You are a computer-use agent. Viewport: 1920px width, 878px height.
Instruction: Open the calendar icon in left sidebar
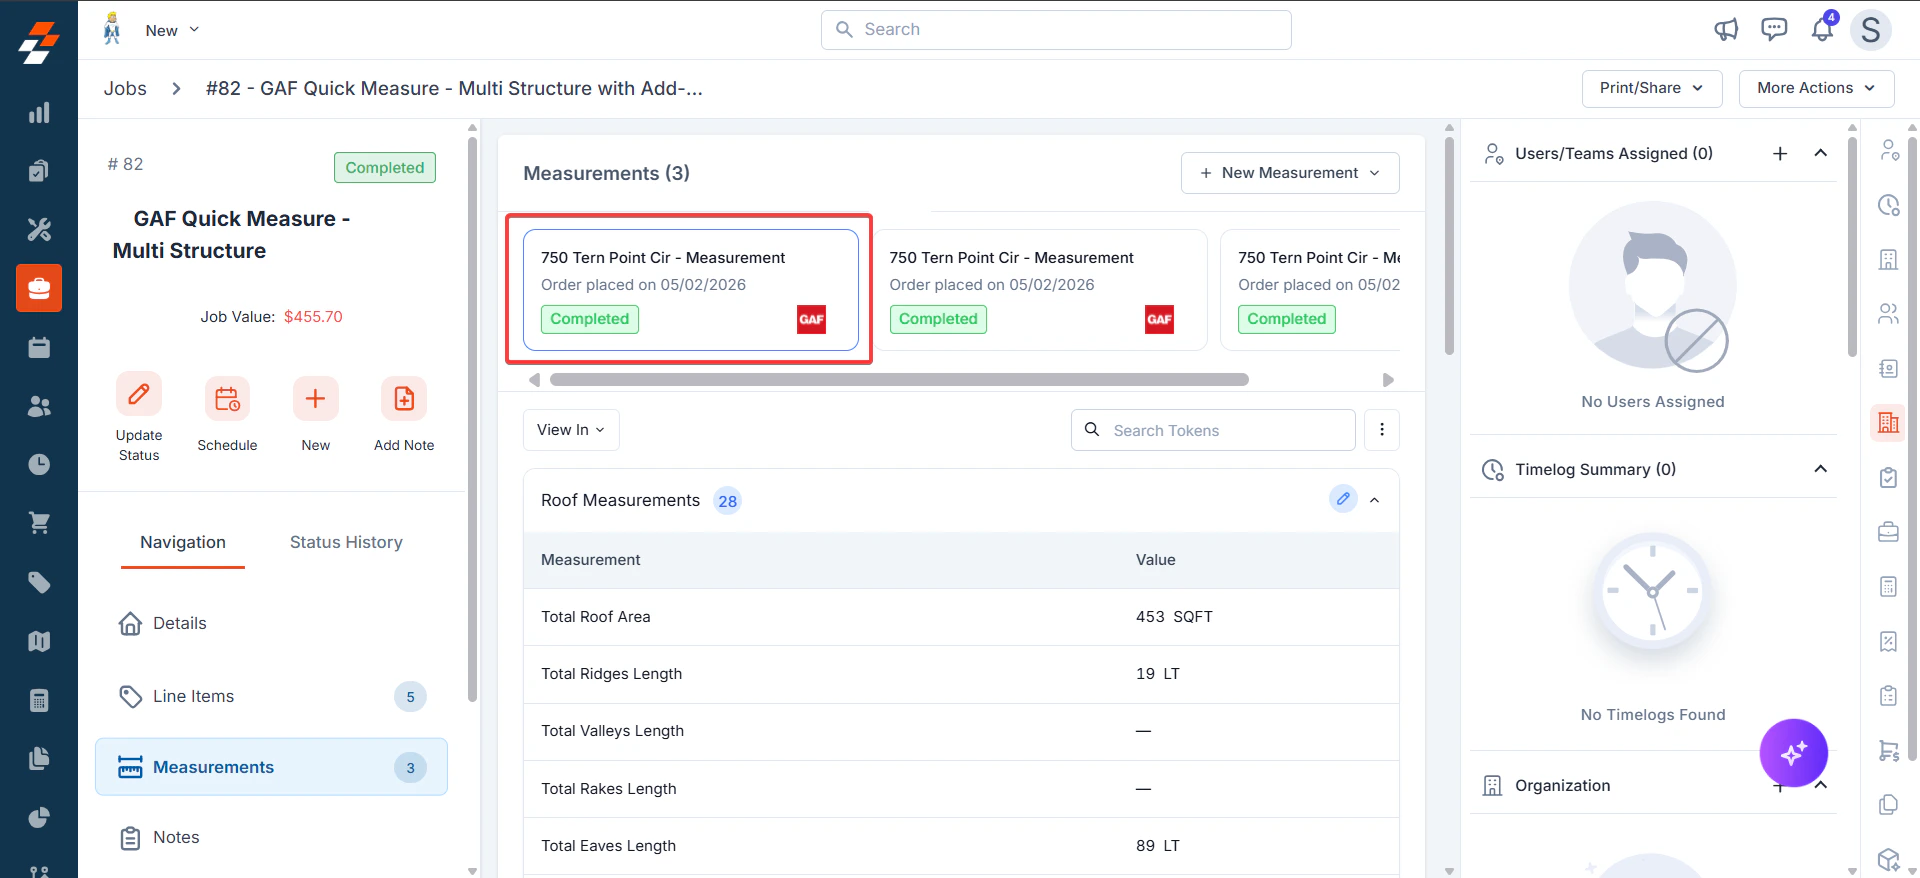coord(39,347)
